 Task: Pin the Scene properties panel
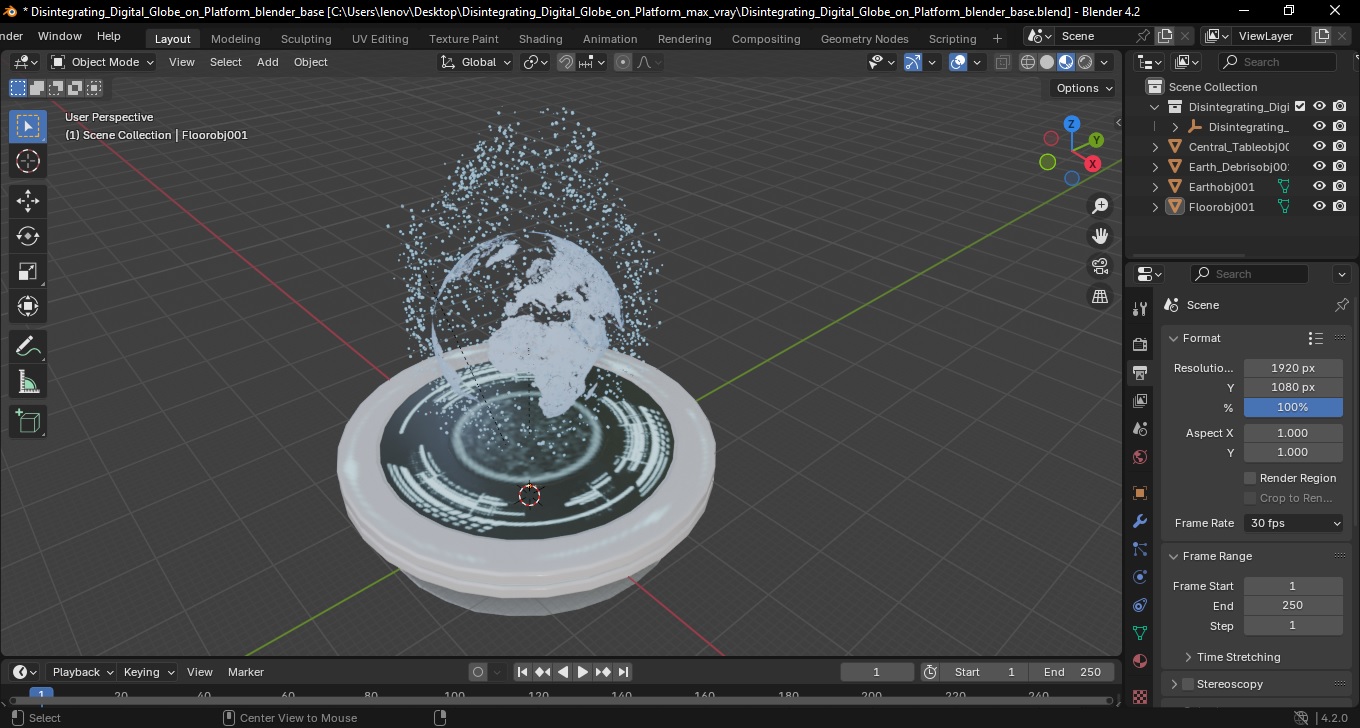tap(1341, 305)
